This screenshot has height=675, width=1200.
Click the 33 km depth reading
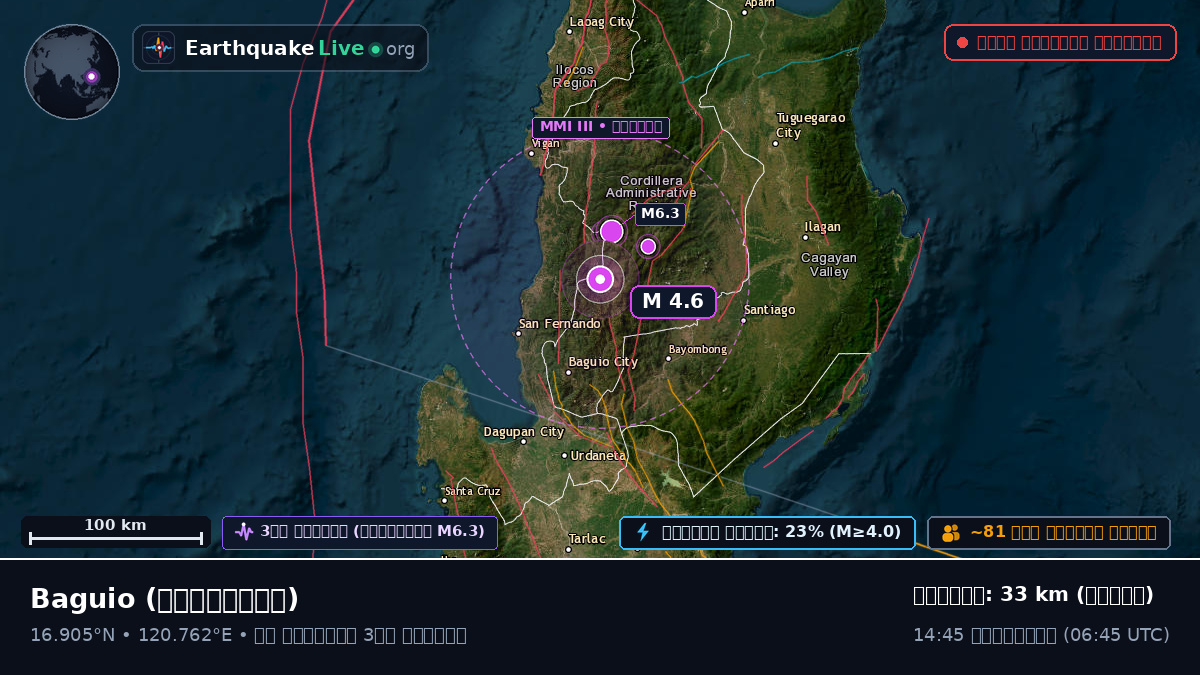tap(1034, 595)
